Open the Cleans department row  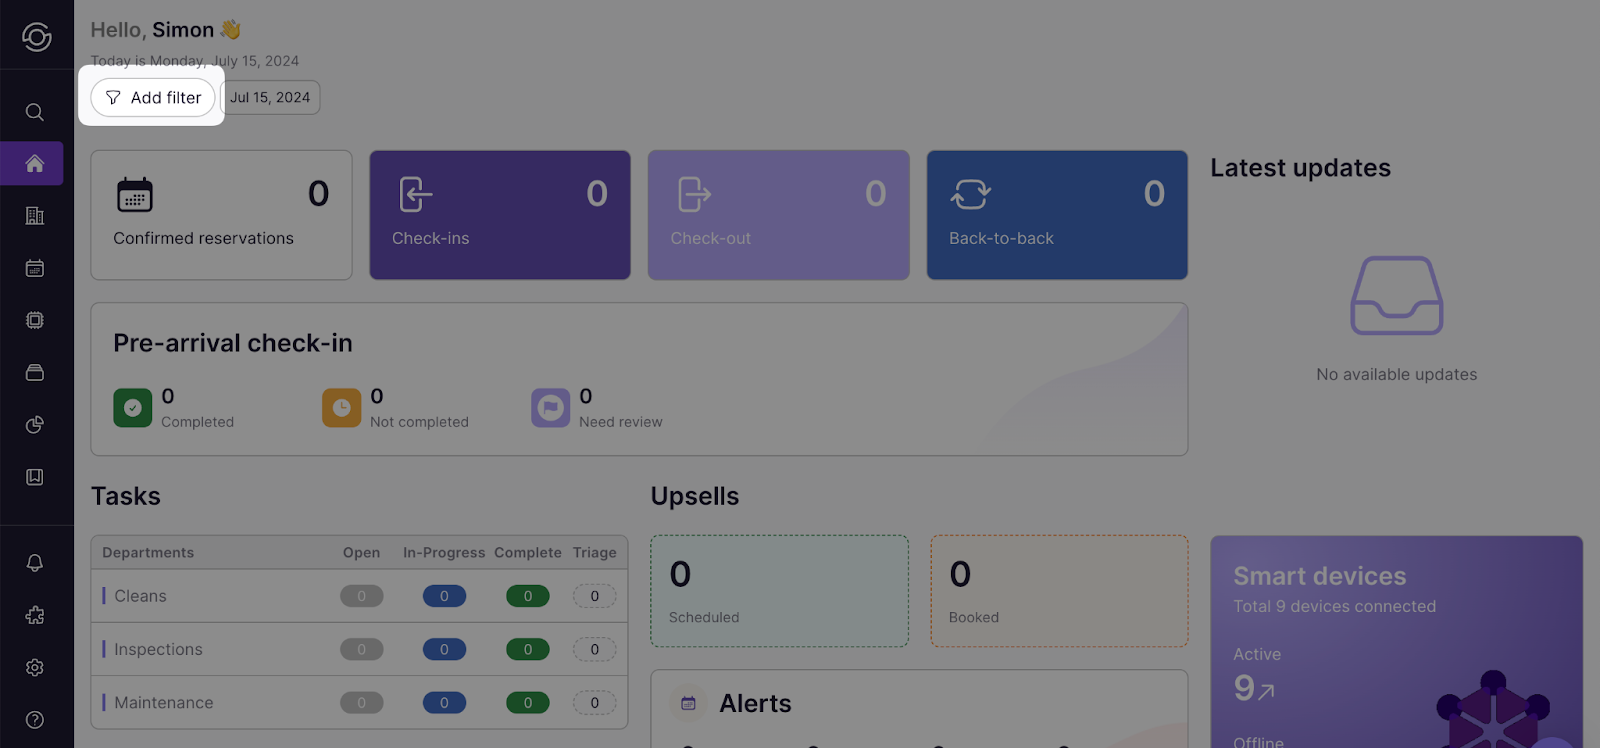(x=140, y=596)
